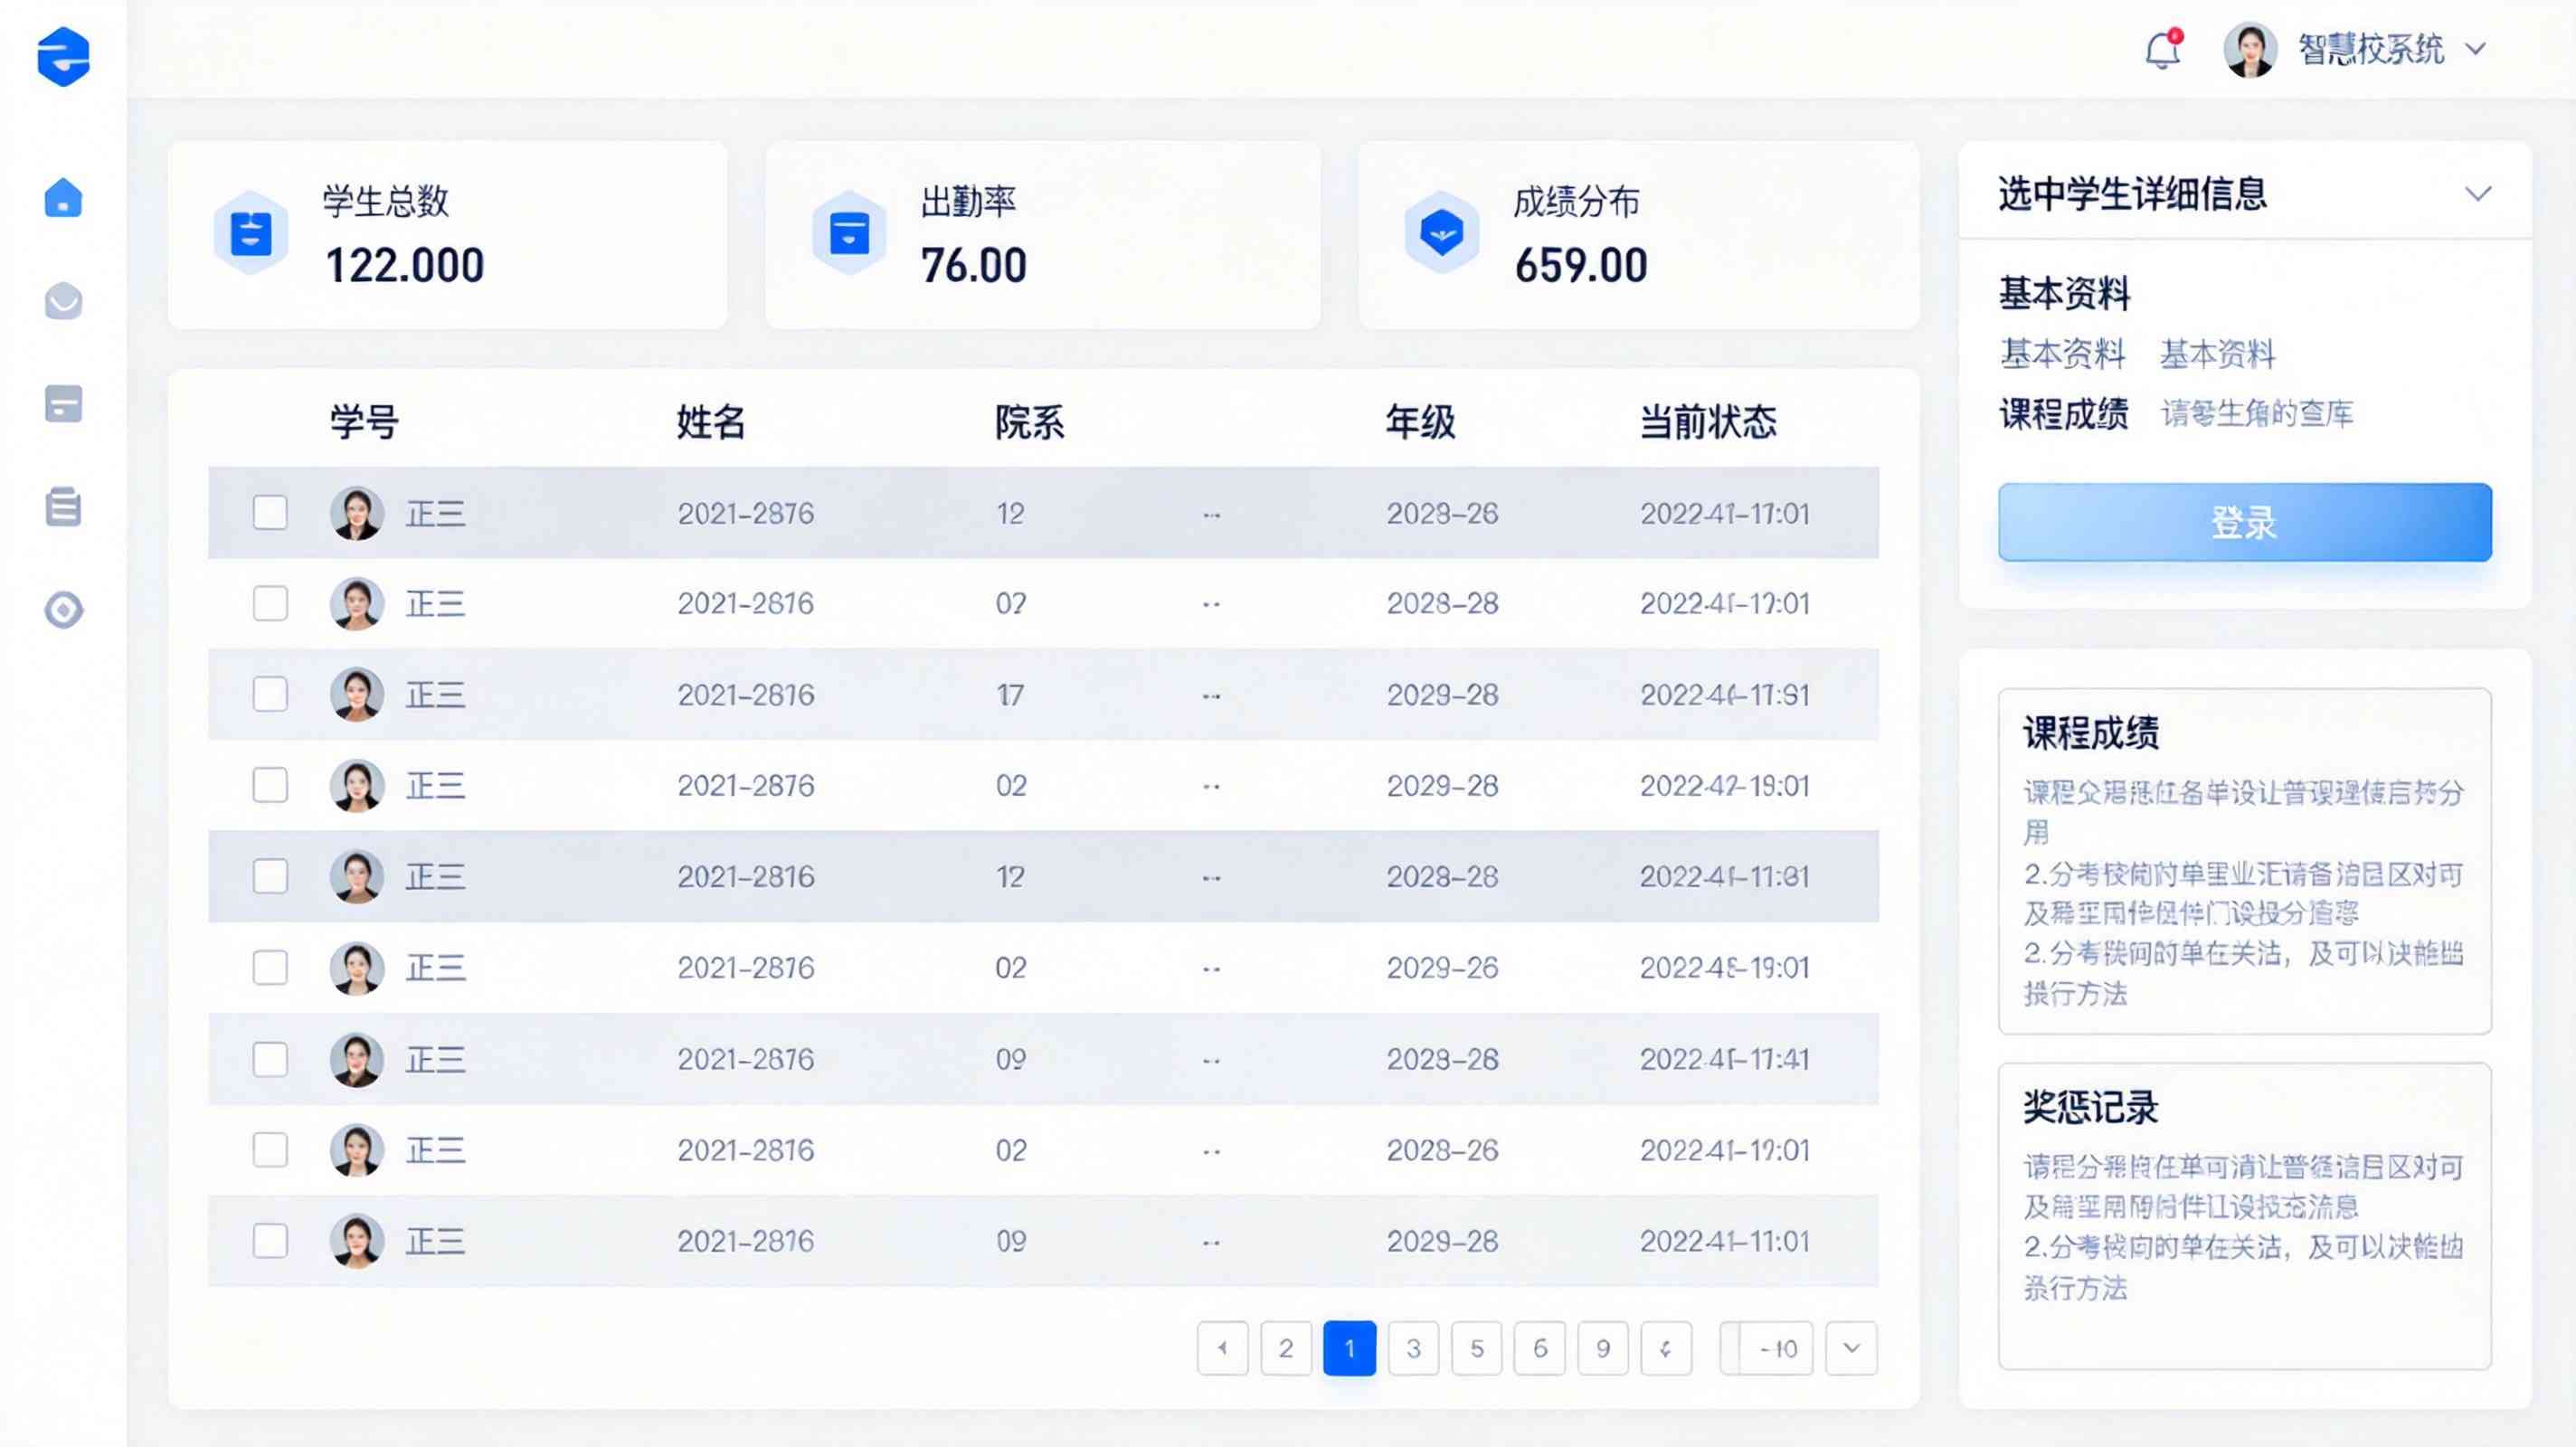The image size is (2576, 1447).
Task: Open the mail icon in the sidebar
Action: point(63,302)
